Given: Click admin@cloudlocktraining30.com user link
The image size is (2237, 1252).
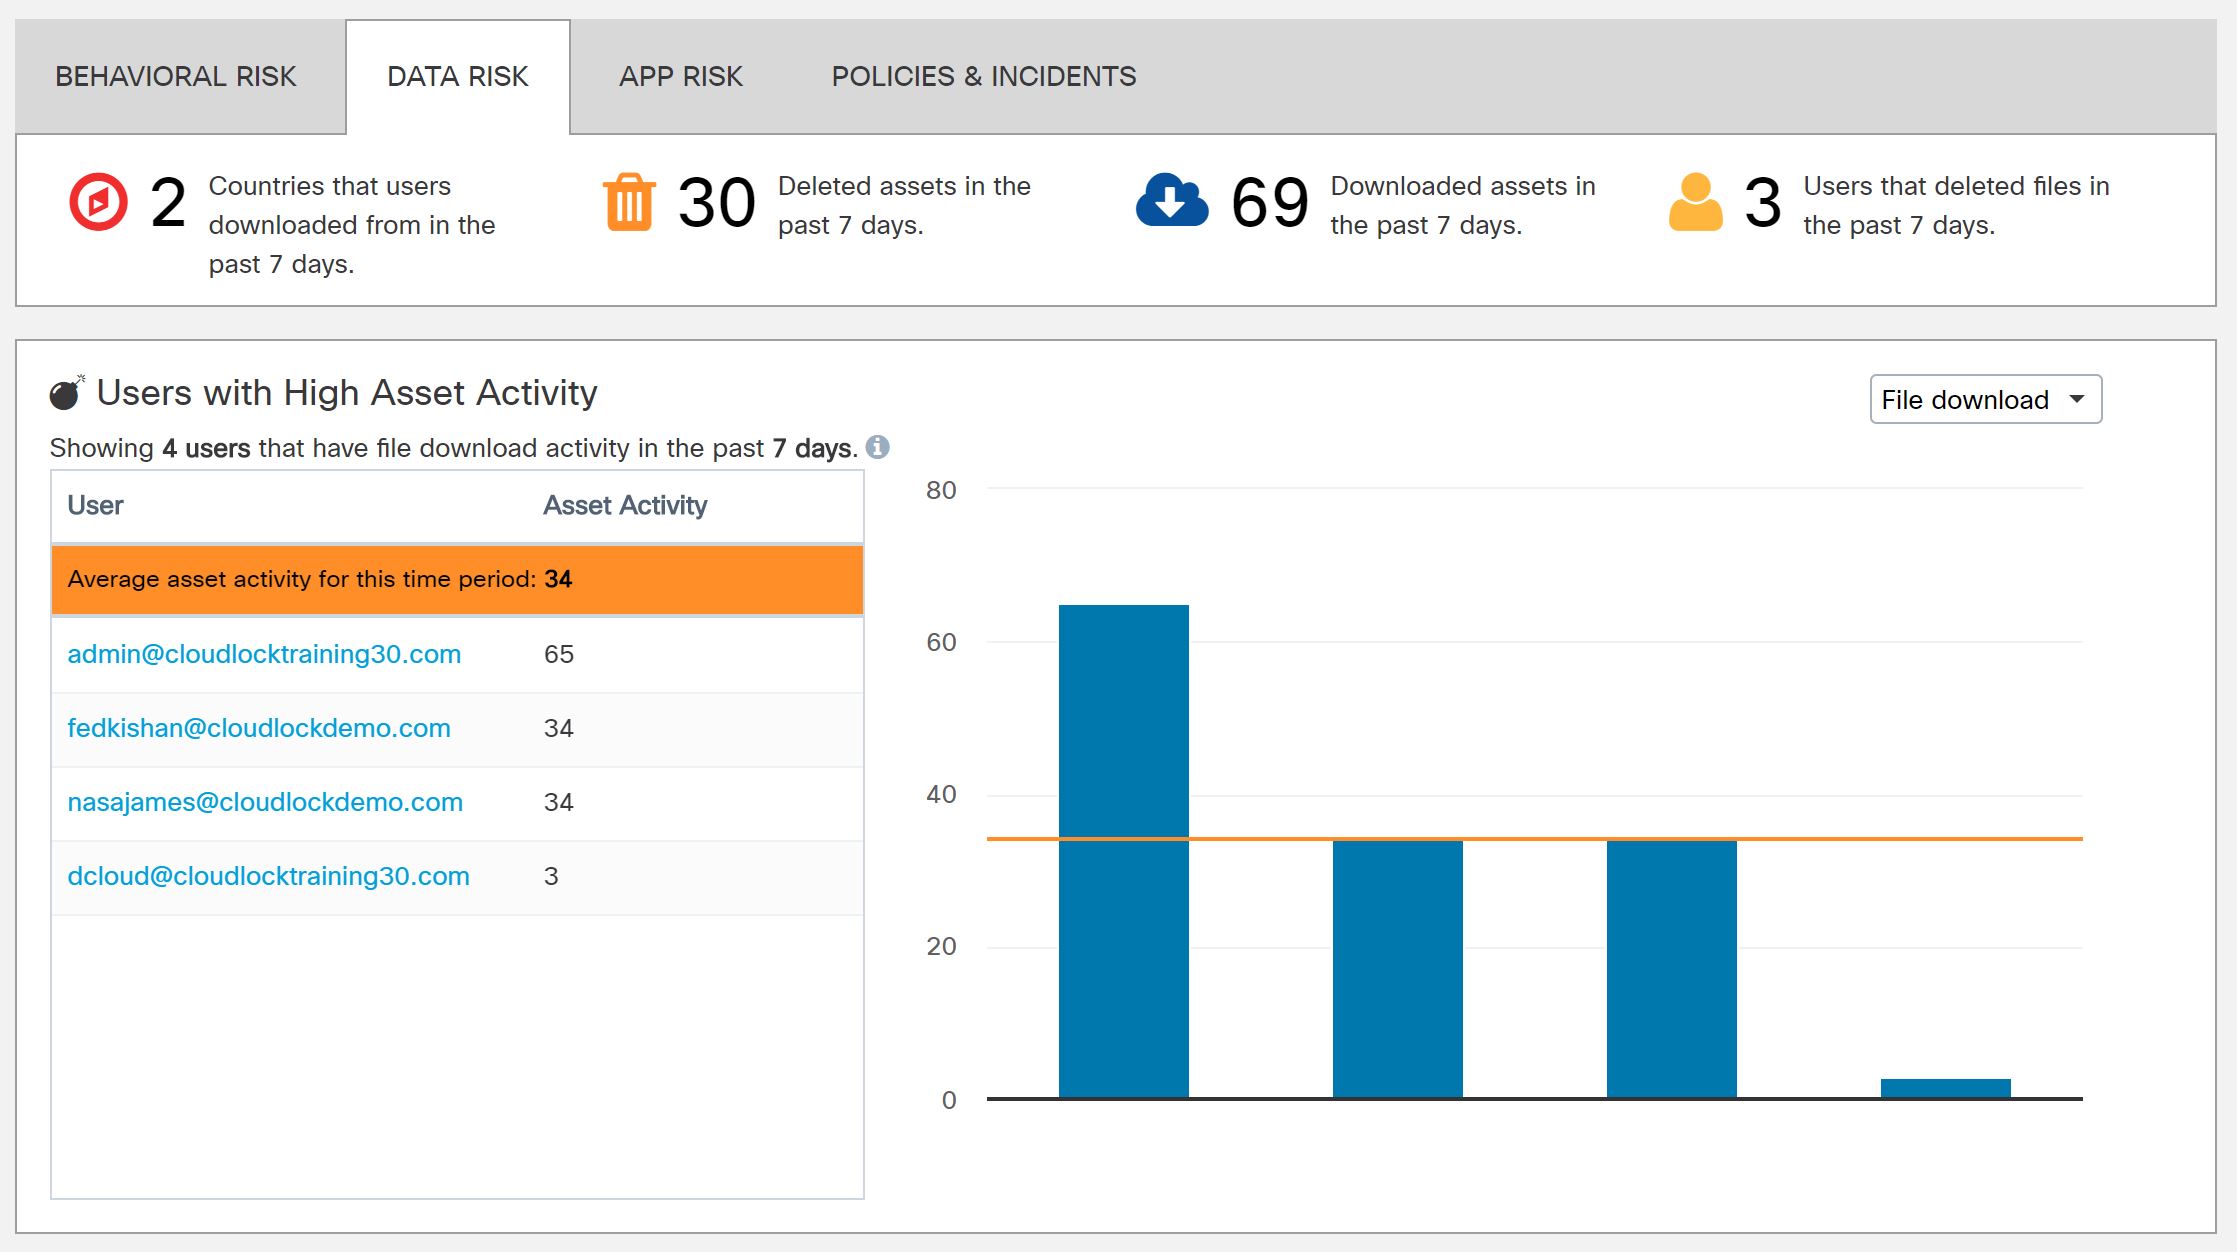Looking at the screenshot, I should point(264,653).
